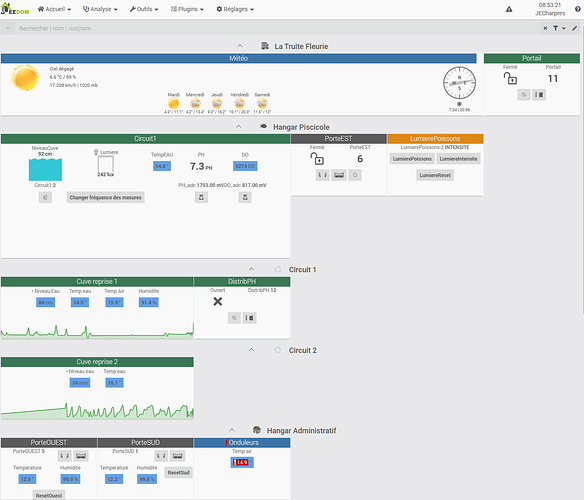Click the blue DO value badge
Viewport: 584px width, 500px height.
(x=245, y=166)
